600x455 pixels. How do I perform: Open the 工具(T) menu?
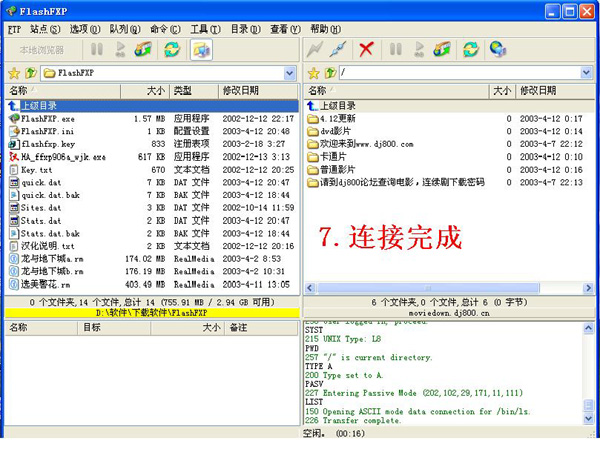pyautogui.click(x=204, y=29)
